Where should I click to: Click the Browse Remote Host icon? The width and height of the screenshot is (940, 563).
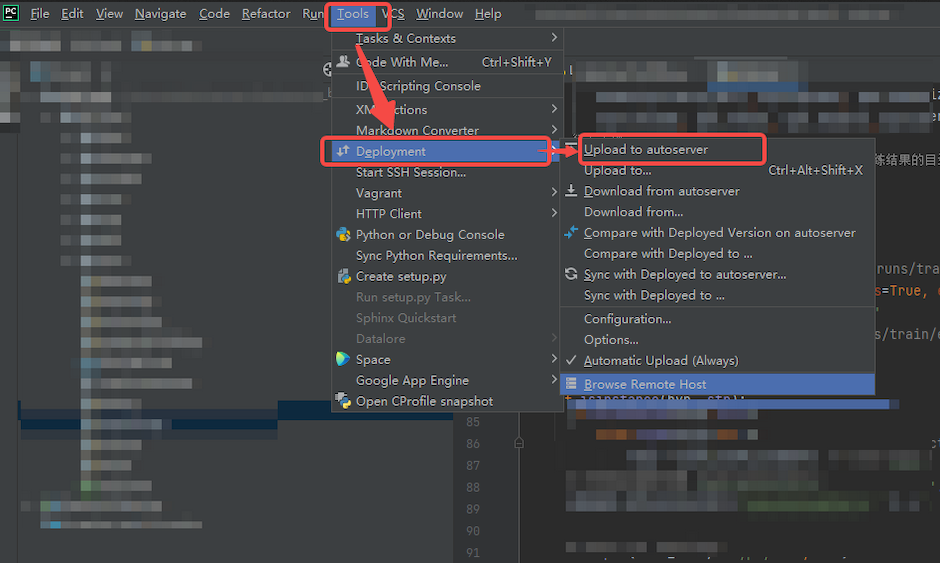[x=571, y=384]
